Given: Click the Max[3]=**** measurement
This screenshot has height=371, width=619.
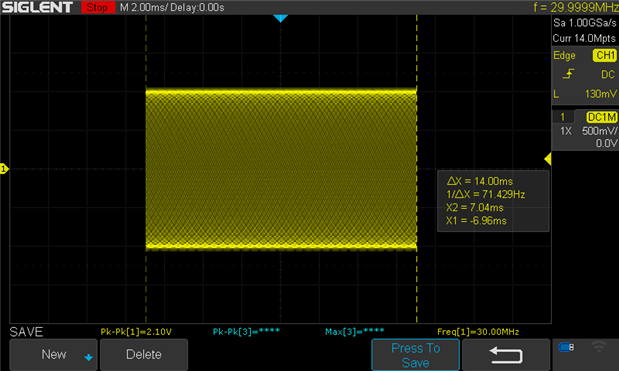Looking at the screenshot, I should [354, 332].
